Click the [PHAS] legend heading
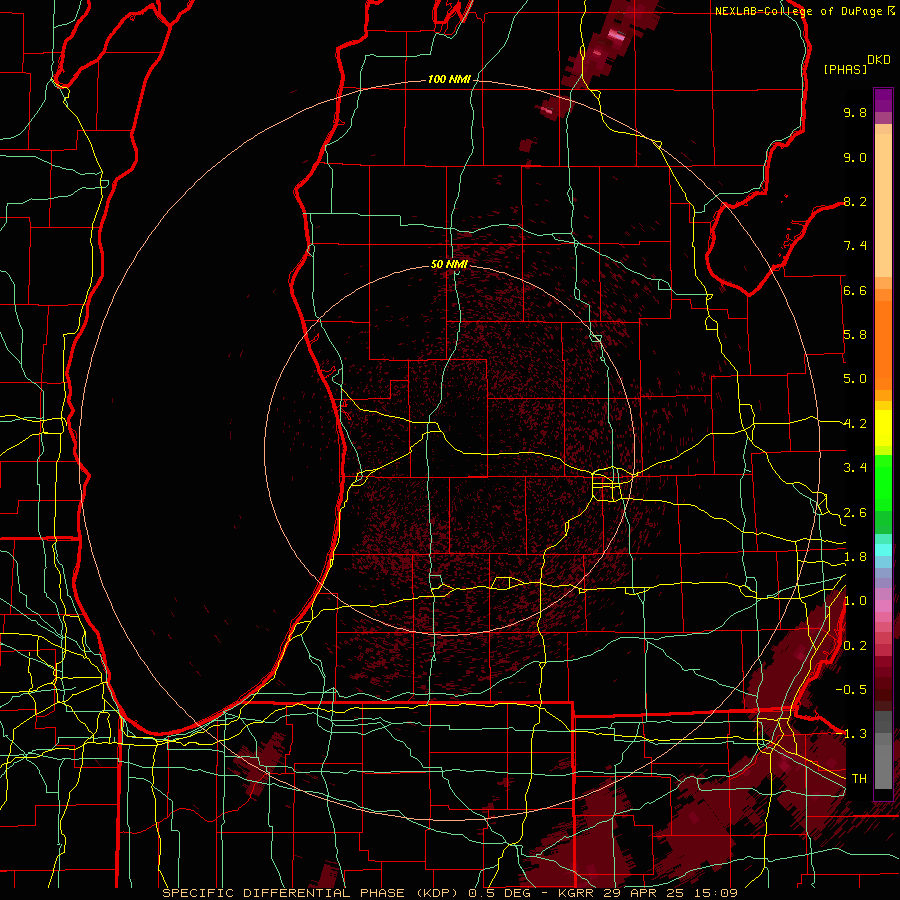900x900 pixels. (x=845, y=69)
